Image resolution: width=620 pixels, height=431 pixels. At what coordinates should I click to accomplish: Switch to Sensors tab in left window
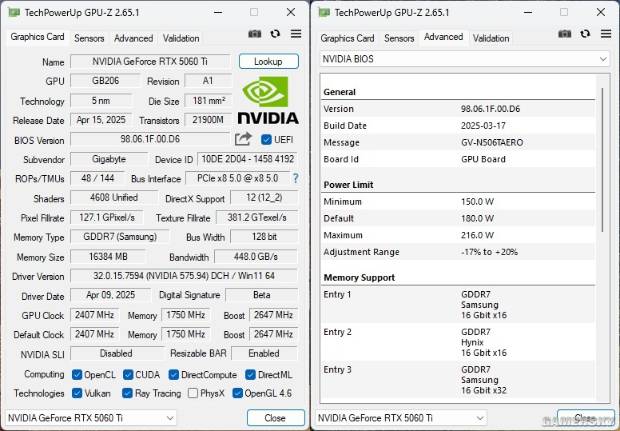click(x=89, y=38)
